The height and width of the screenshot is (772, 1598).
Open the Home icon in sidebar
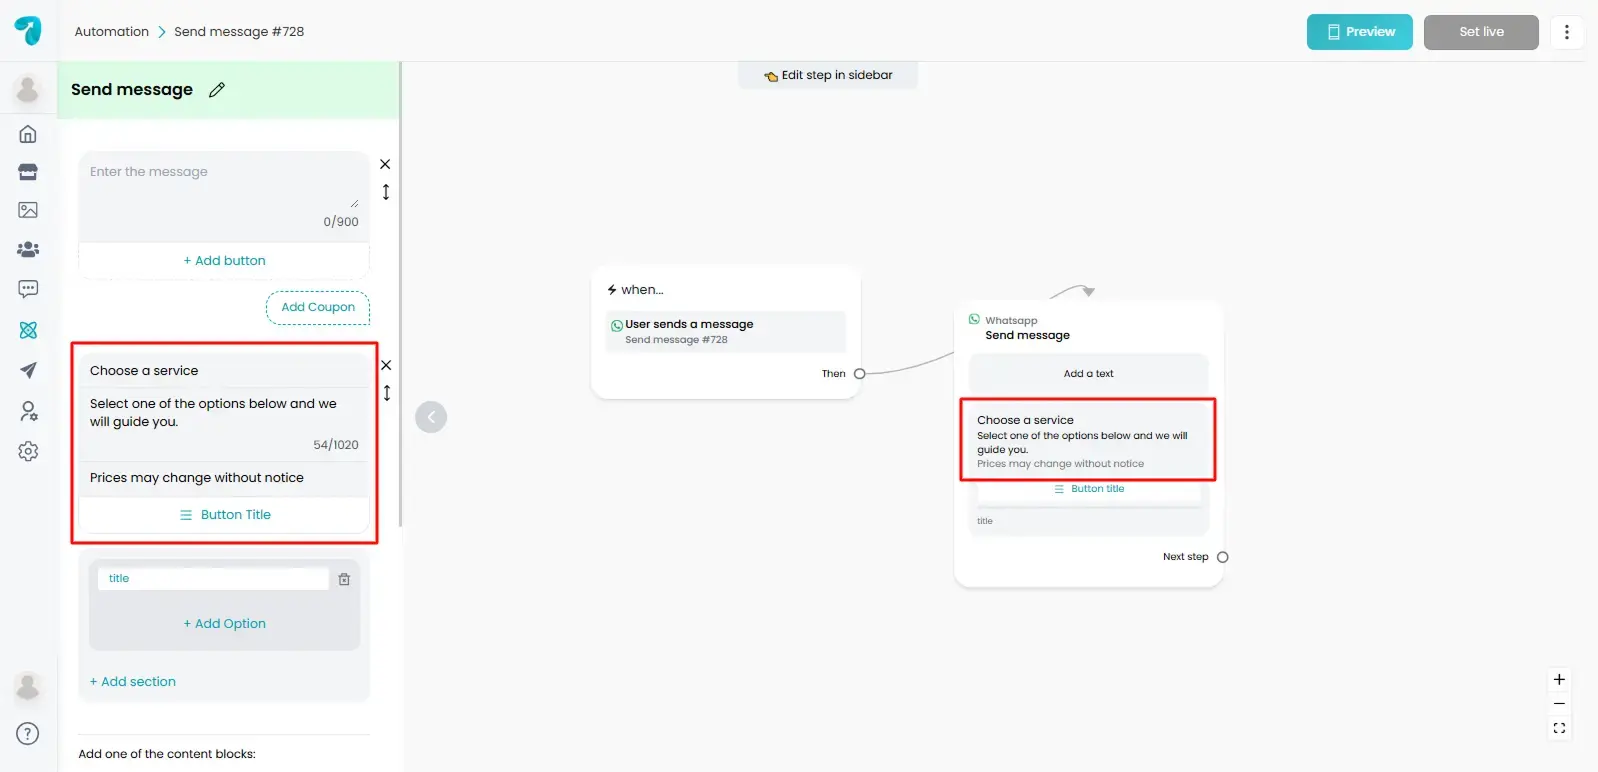[28, 134]
